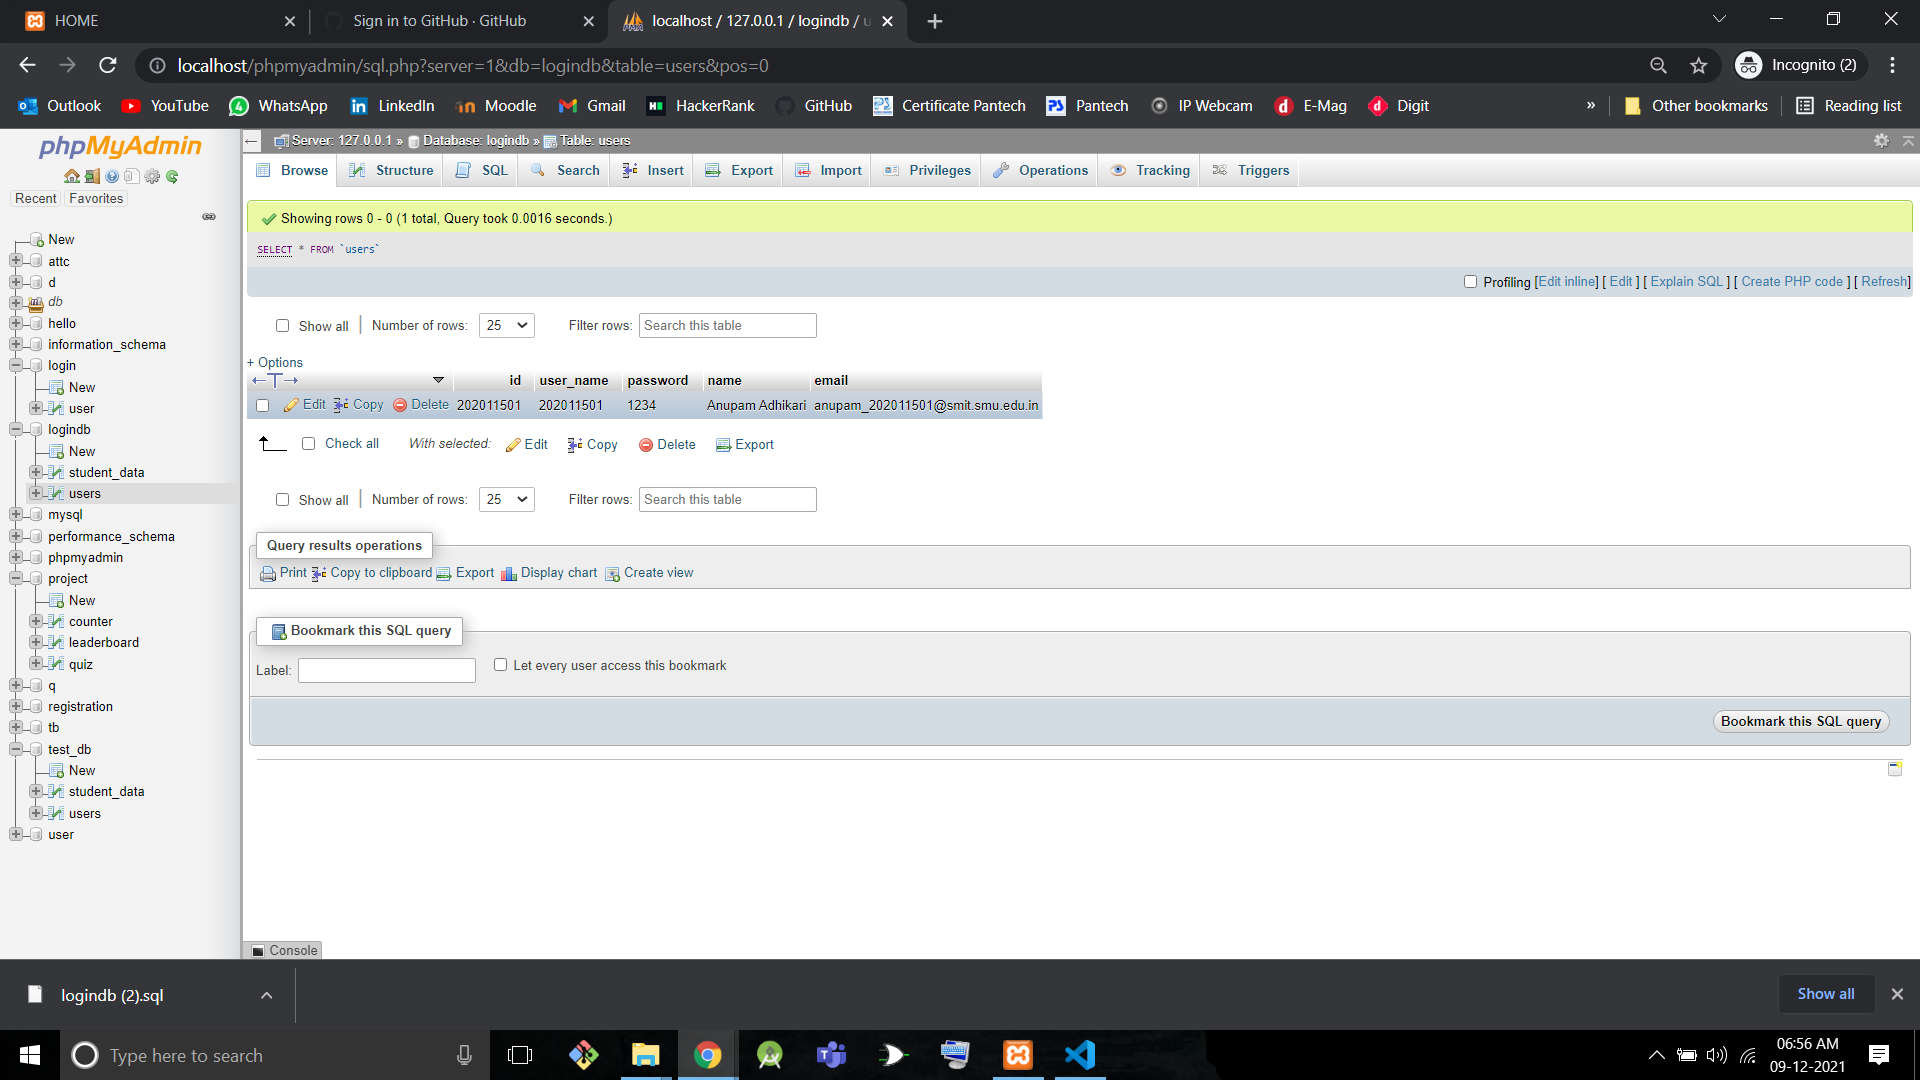Collapse the project database tree node
The height and width of the screenshot is (1080, 1920).
coord(16,579)
